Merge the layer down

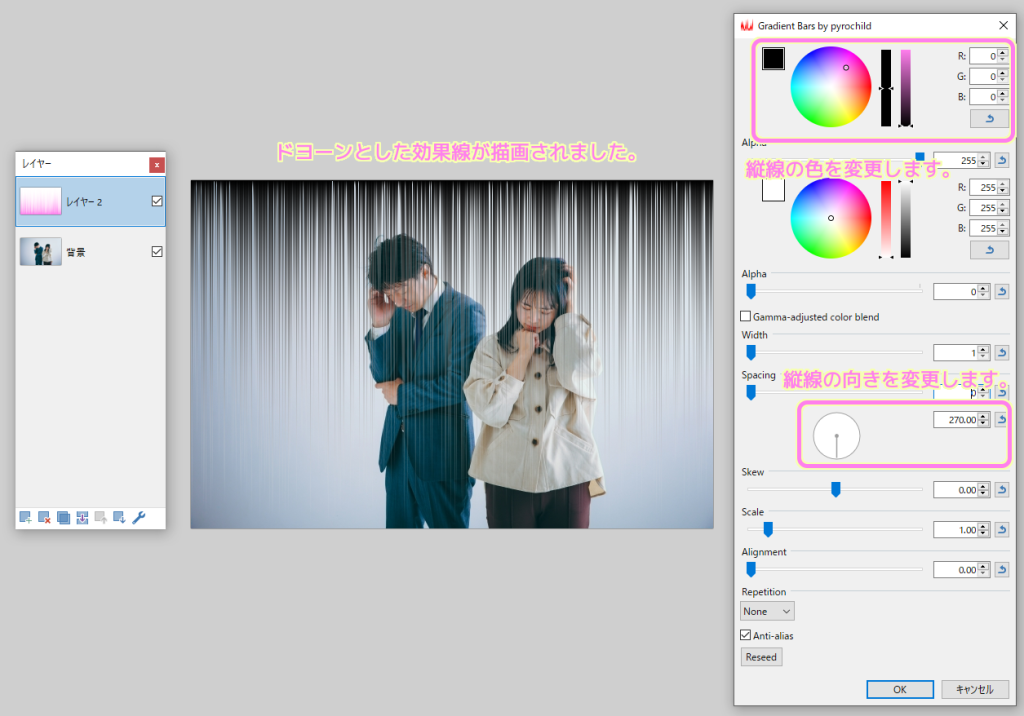81,518
